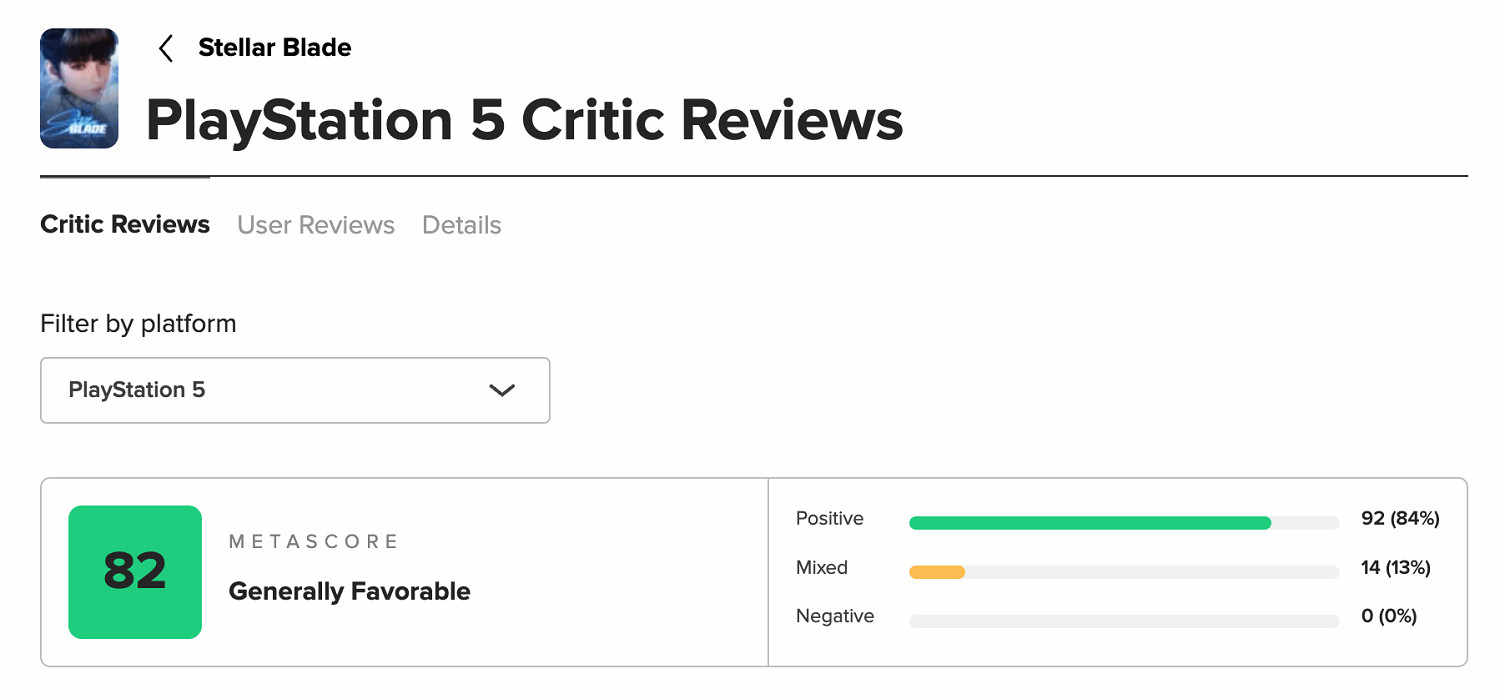Viewport: 1500px width, 699px height.
Task: Click the Positive reviews label
Action: (830, 518)
